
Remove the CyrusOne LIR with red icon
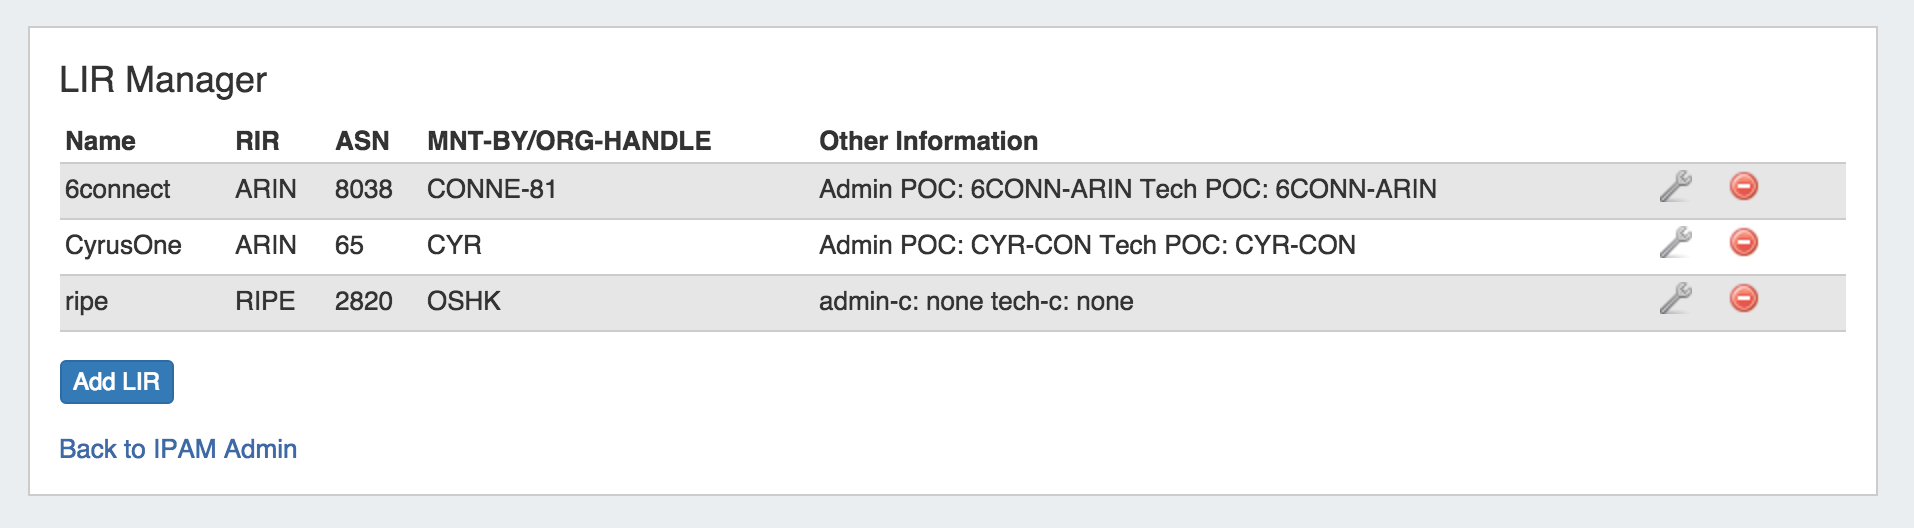pos(1743,243)
